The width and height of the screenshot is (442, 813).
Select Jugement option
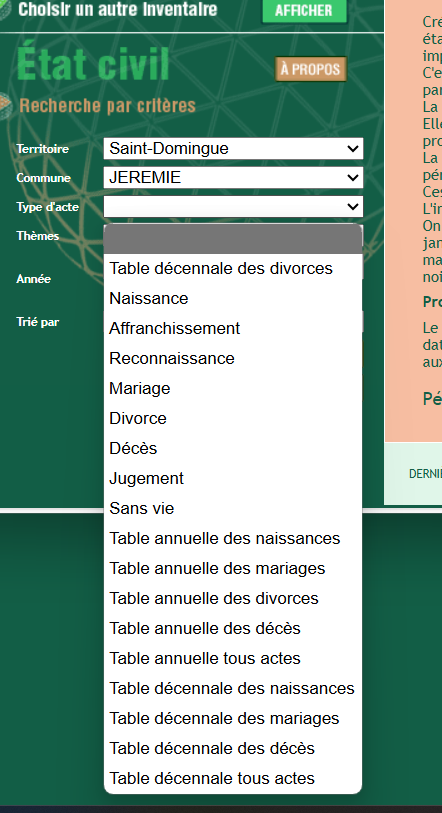click(233, 479)
